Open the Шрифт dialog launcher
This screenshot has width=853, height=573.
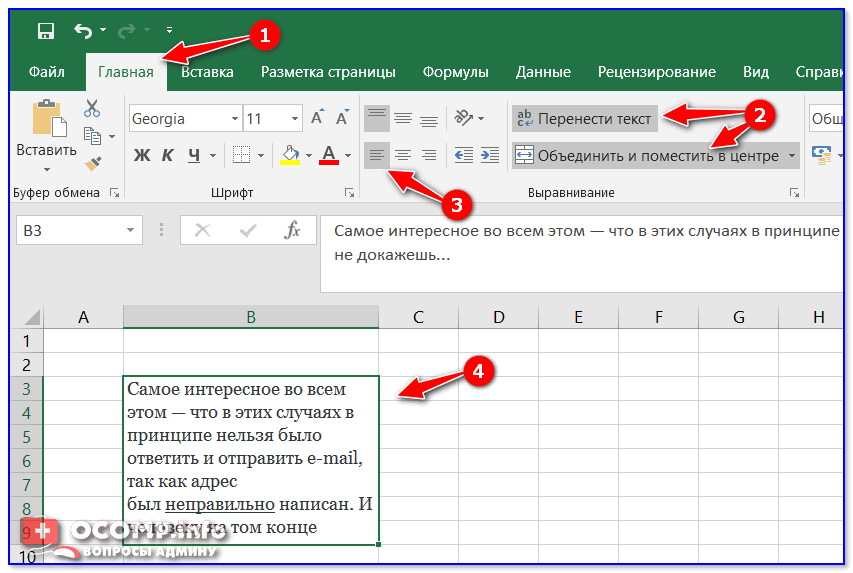(349, 193)
